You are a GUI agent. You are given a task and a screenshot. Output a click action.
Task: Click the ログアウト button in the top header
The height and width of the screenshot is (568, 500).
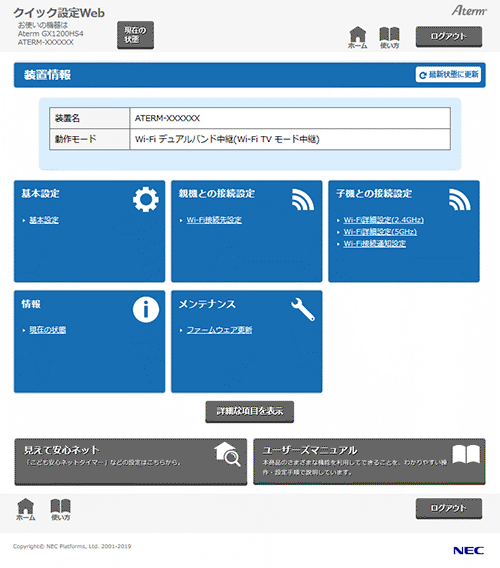coord(449,37)
